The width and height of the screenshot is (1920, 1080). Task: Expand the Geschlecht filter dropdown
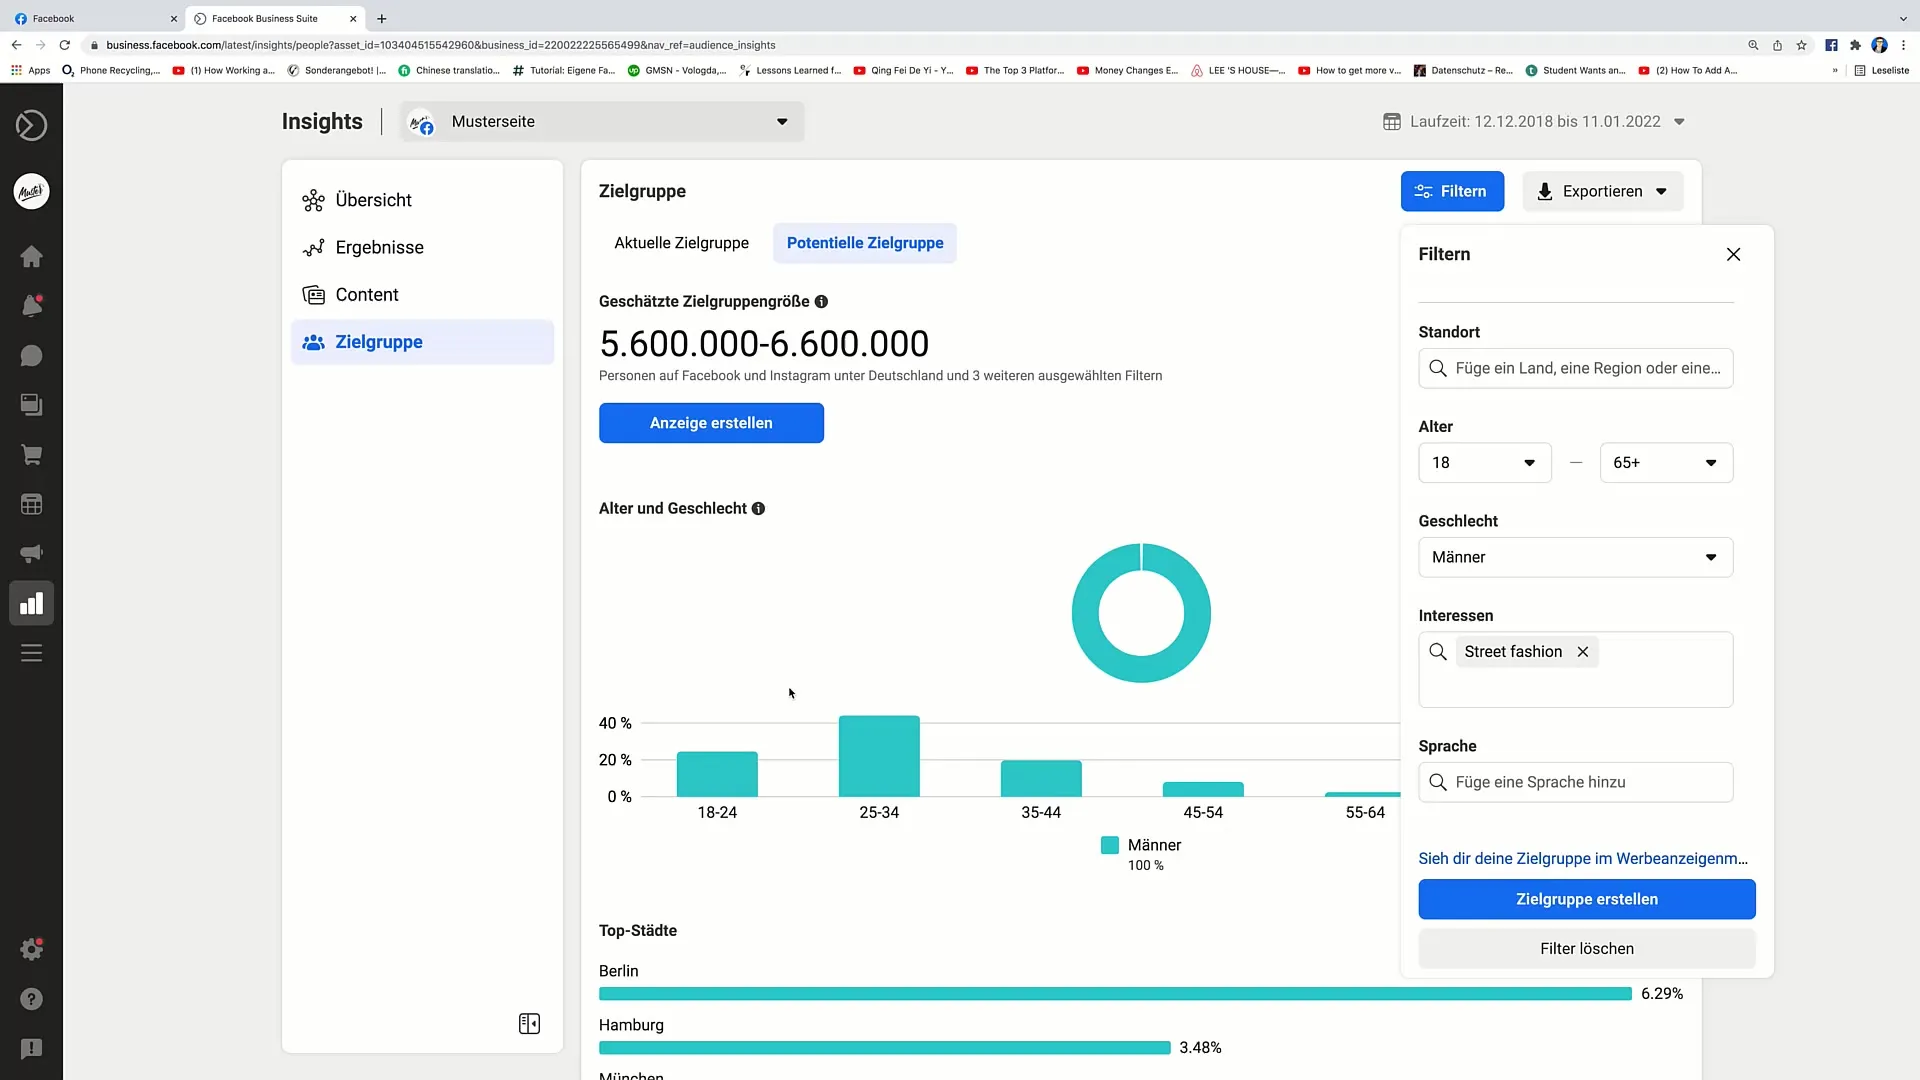pyautogui.click(x=1576, y=556)
